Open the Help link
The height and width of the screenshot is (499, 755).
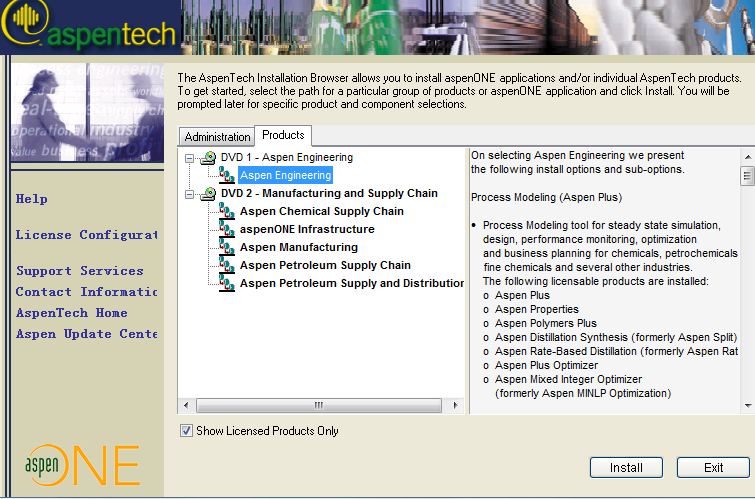click(32, 199)
